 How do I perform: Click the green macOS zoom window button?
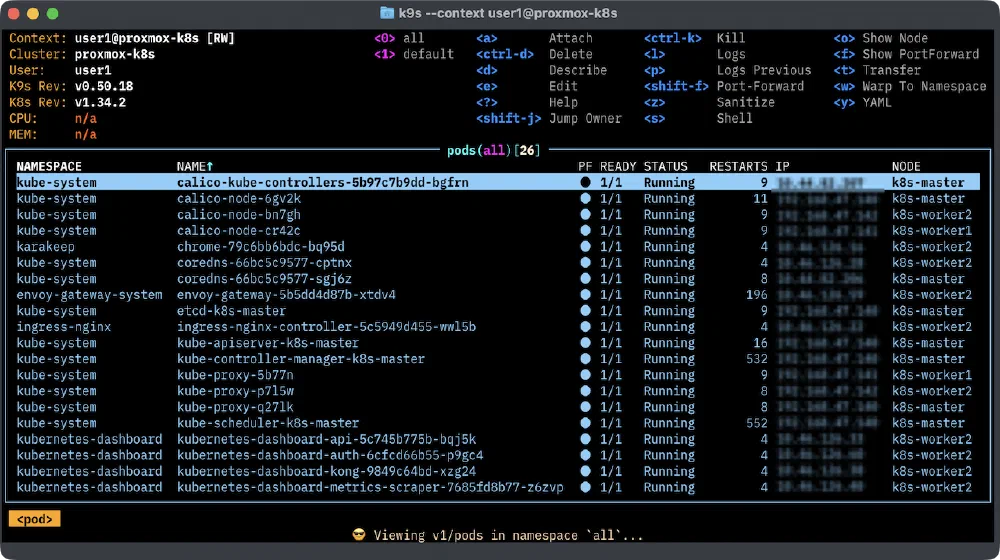51,14
